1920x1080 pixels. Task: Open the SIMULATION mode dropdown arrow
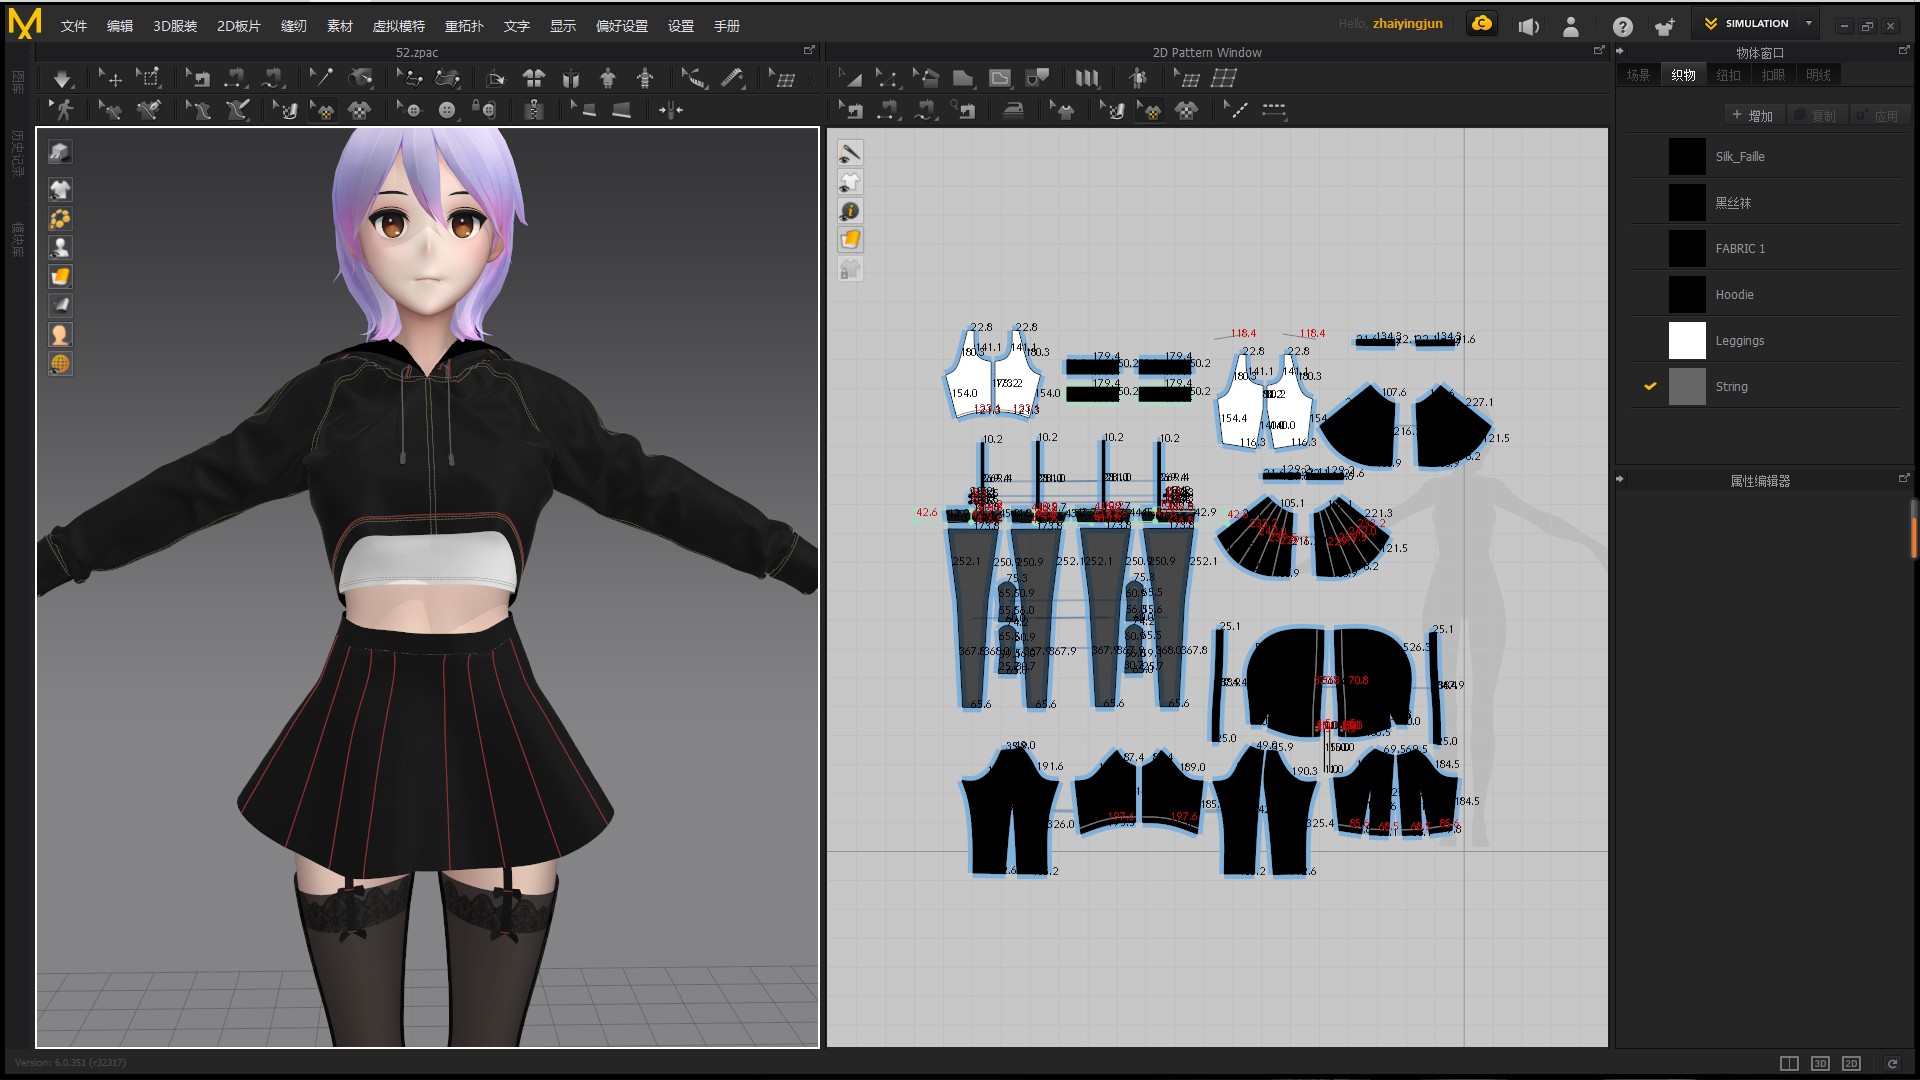(1808, 23)
